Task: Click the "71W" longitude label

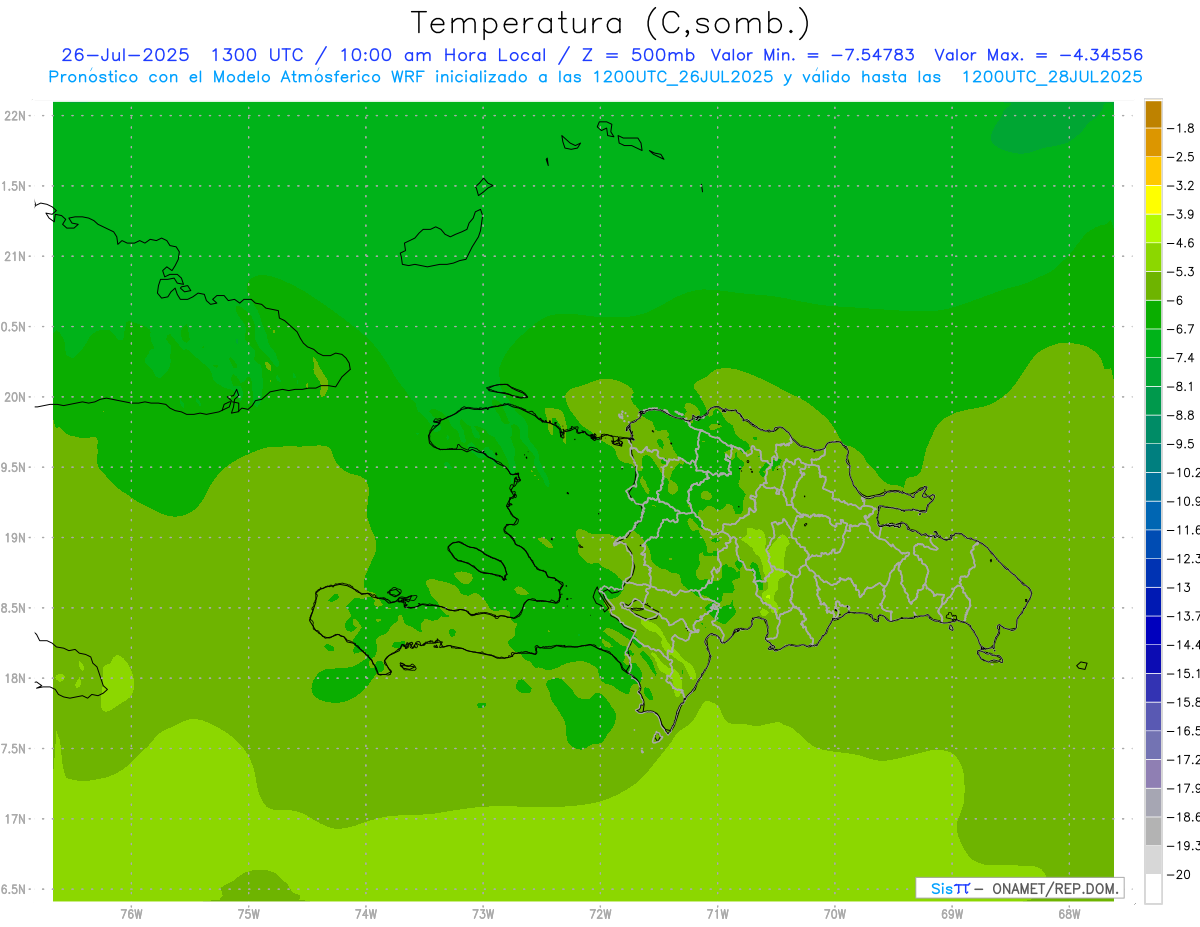Action: (717, 913)
